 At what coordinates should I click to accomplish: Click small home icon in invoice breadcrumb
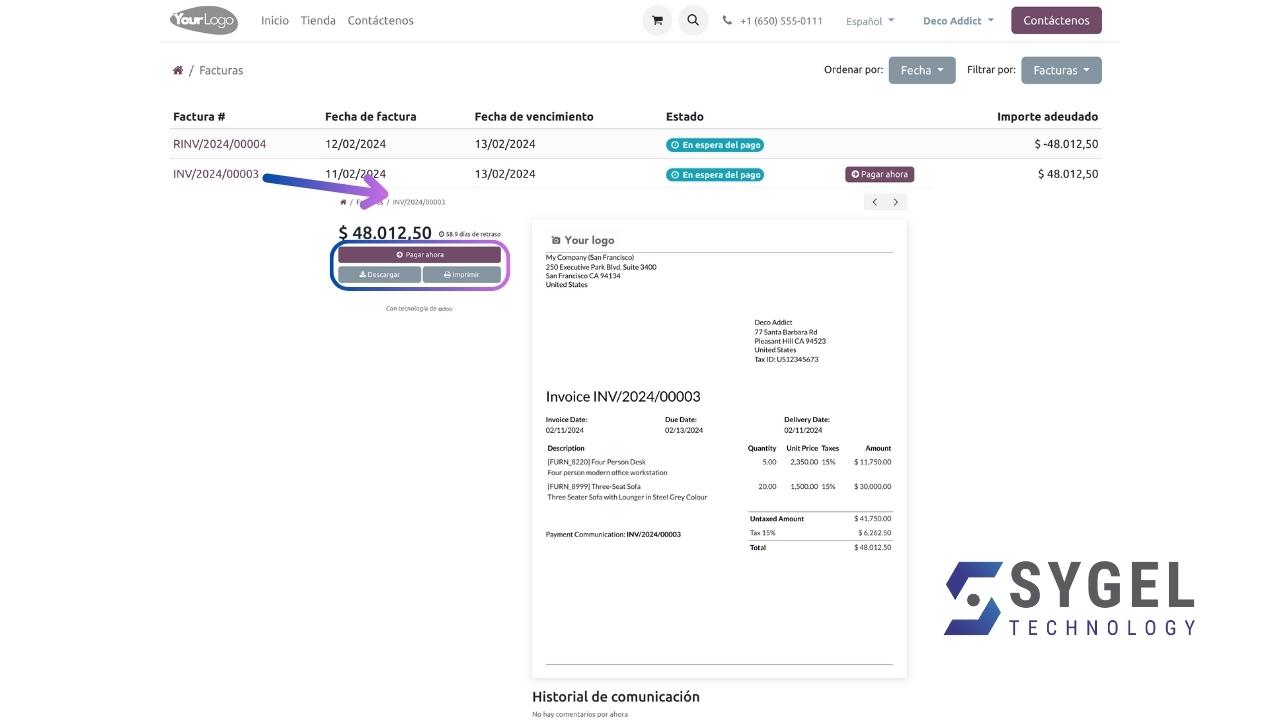click(343, 202)
